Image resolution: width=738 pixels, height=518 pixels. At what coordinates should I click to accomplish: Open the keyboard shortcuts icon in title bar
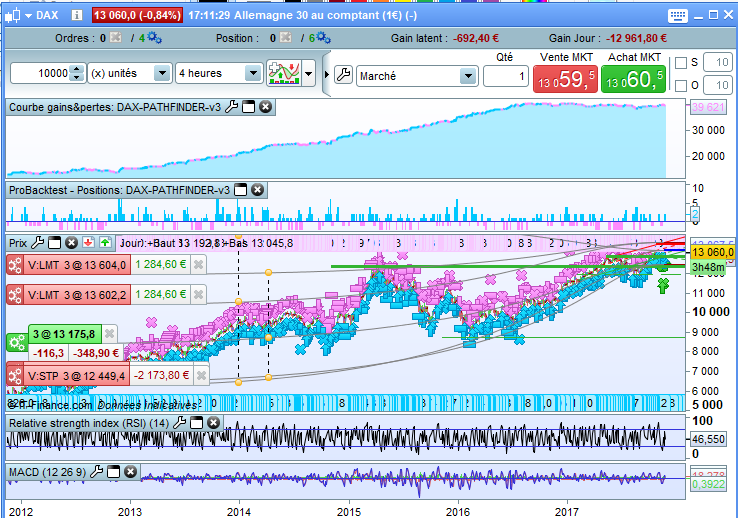click(x=677, y=16)
